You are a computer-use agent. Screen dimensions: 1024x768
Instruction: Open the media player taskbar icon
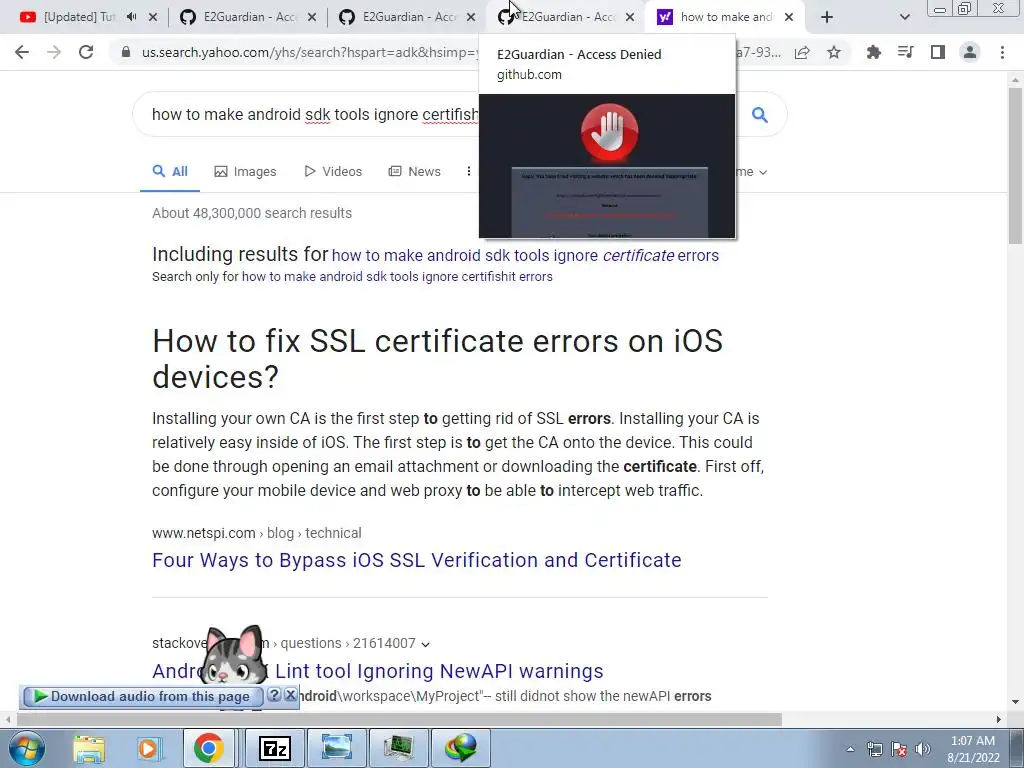(x=148, y=749)
